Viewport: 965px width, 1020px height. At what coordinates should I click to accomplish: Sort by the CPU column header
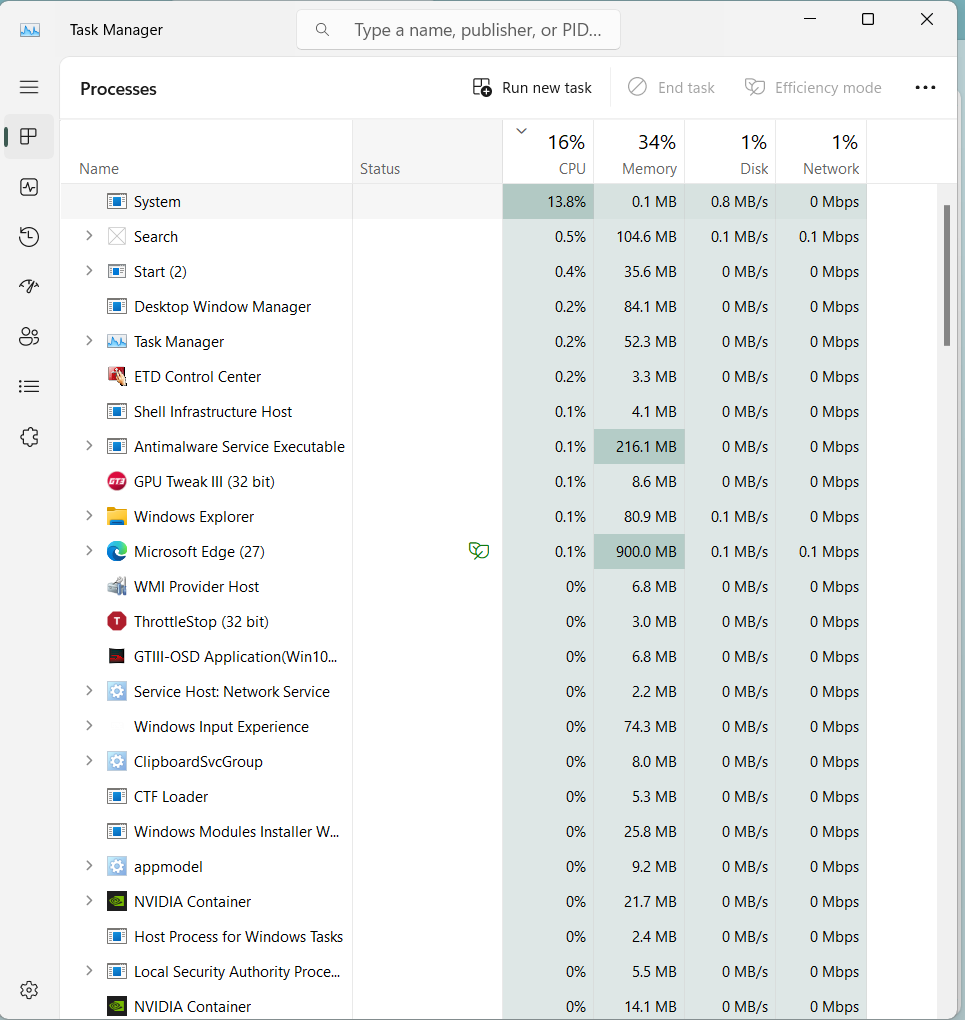tap(548, 152)
